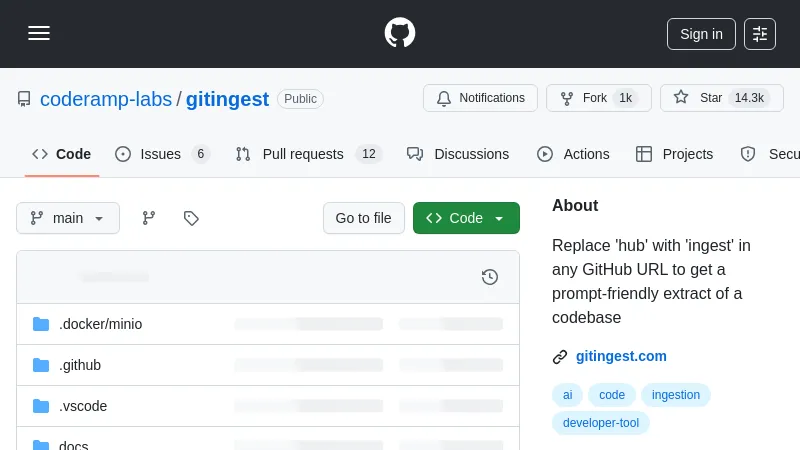Click the Sign in button
The height and width of the screenshot is (450, 800).
coord(701,33)
